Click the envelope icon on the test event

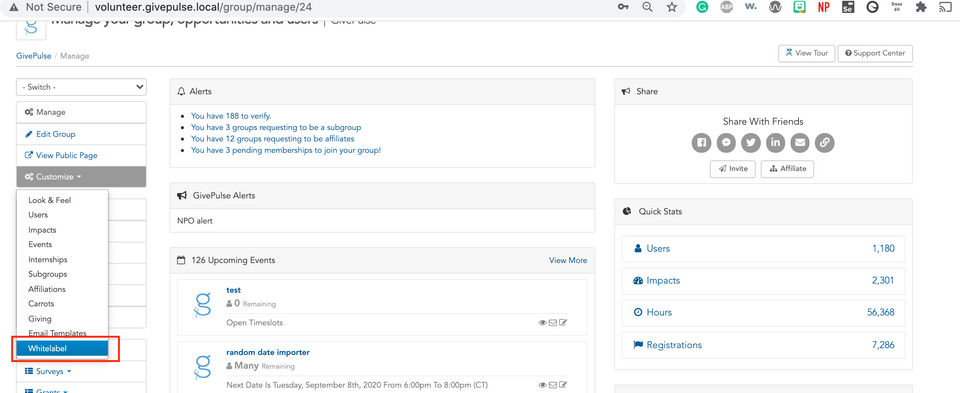[553, 323]
